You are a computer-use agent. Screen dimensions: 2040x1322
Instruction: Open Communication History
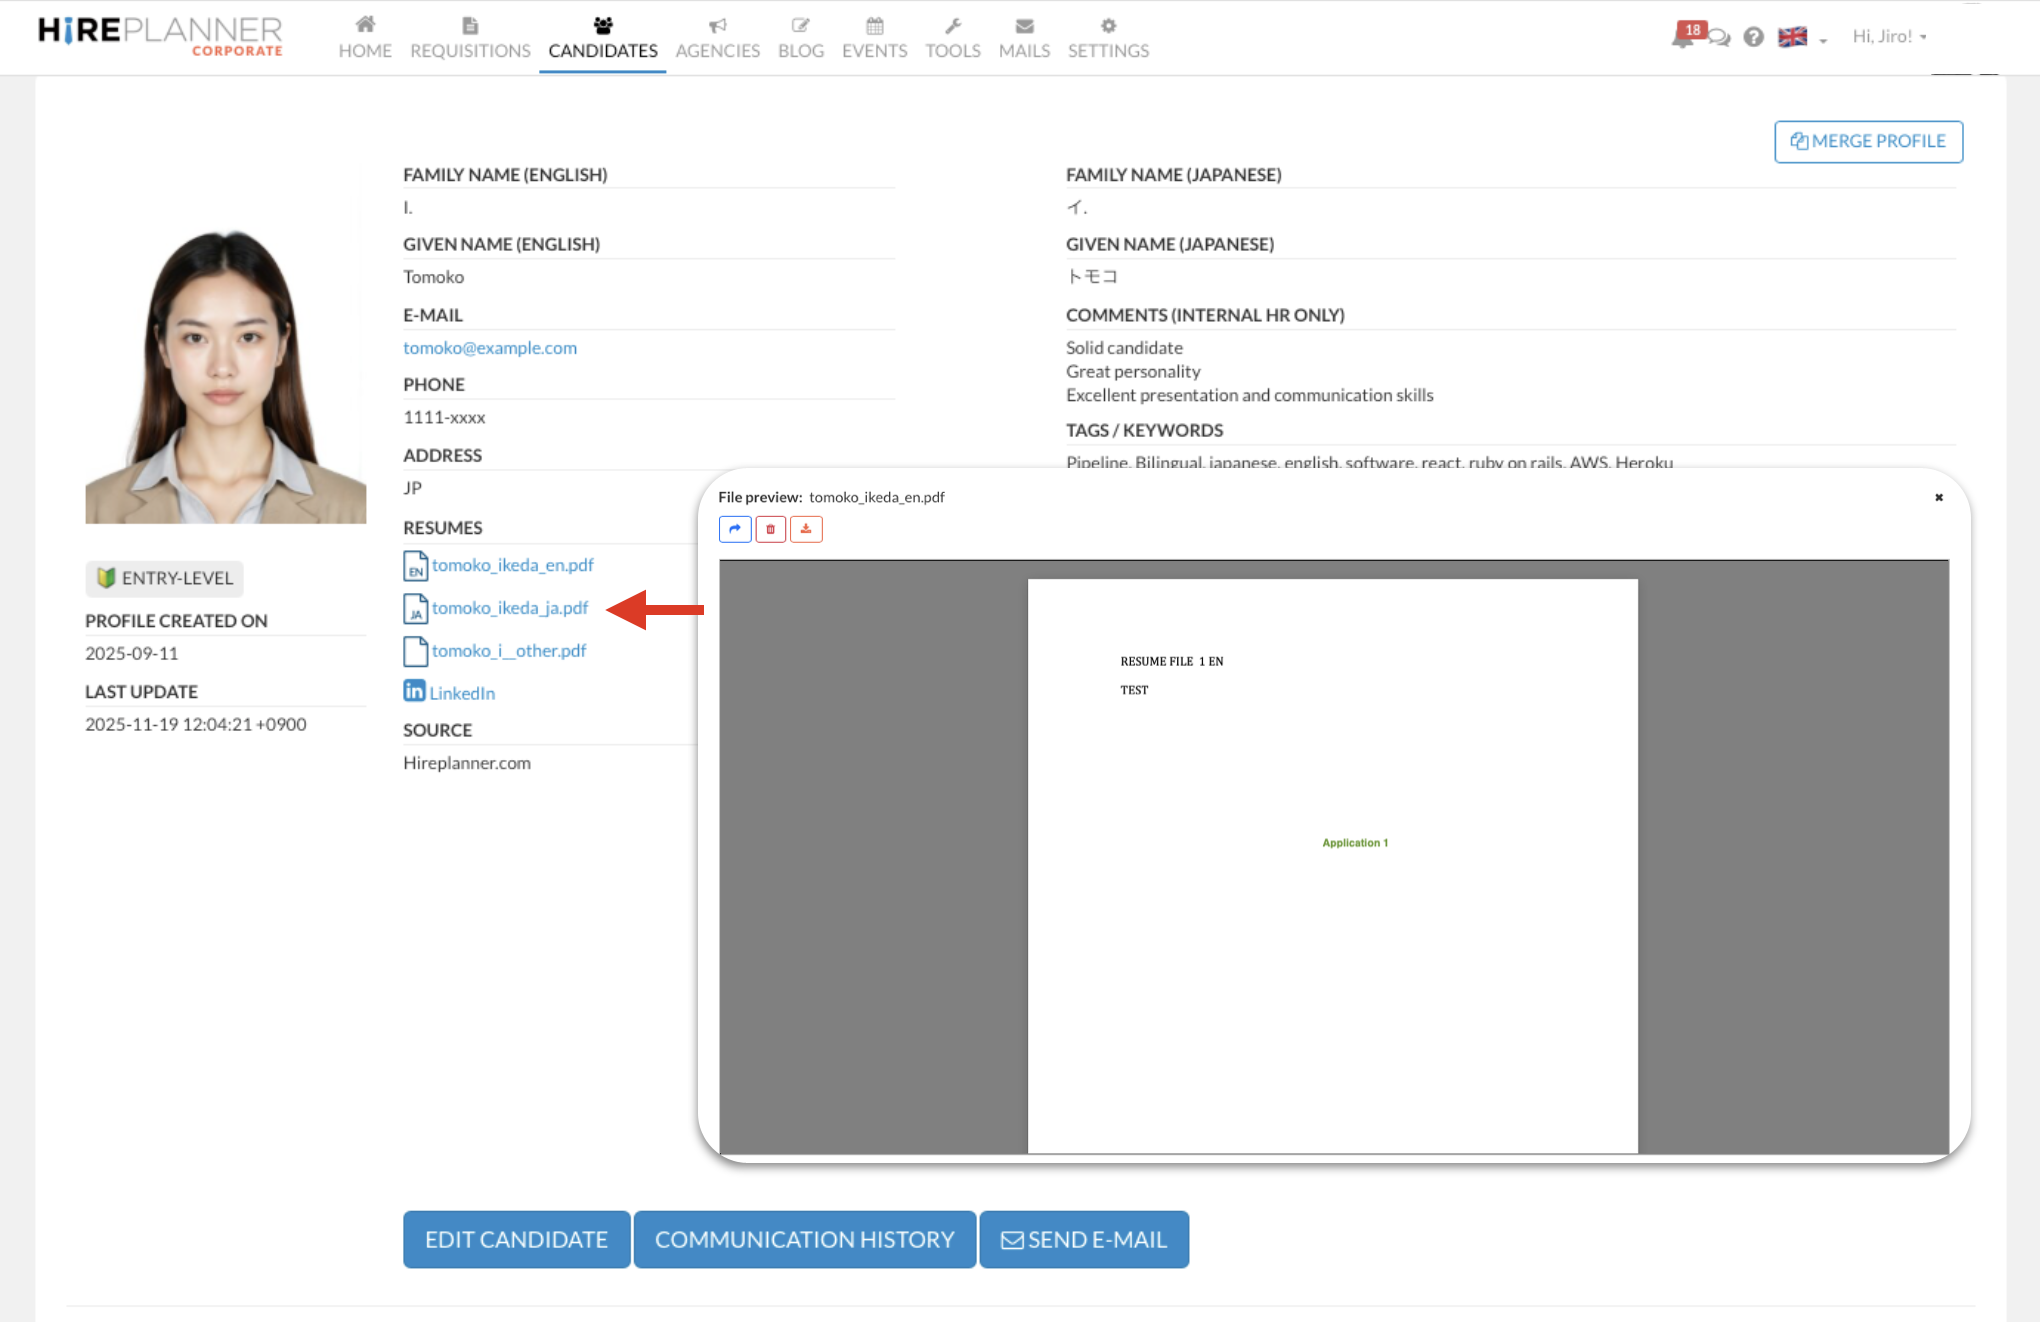[804, 1239]
